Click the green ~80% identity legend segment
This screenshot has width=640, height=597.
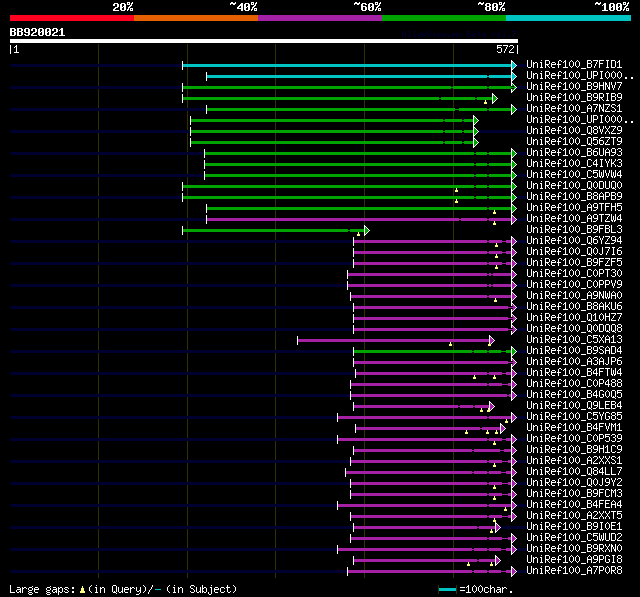[x=444, y=18]
